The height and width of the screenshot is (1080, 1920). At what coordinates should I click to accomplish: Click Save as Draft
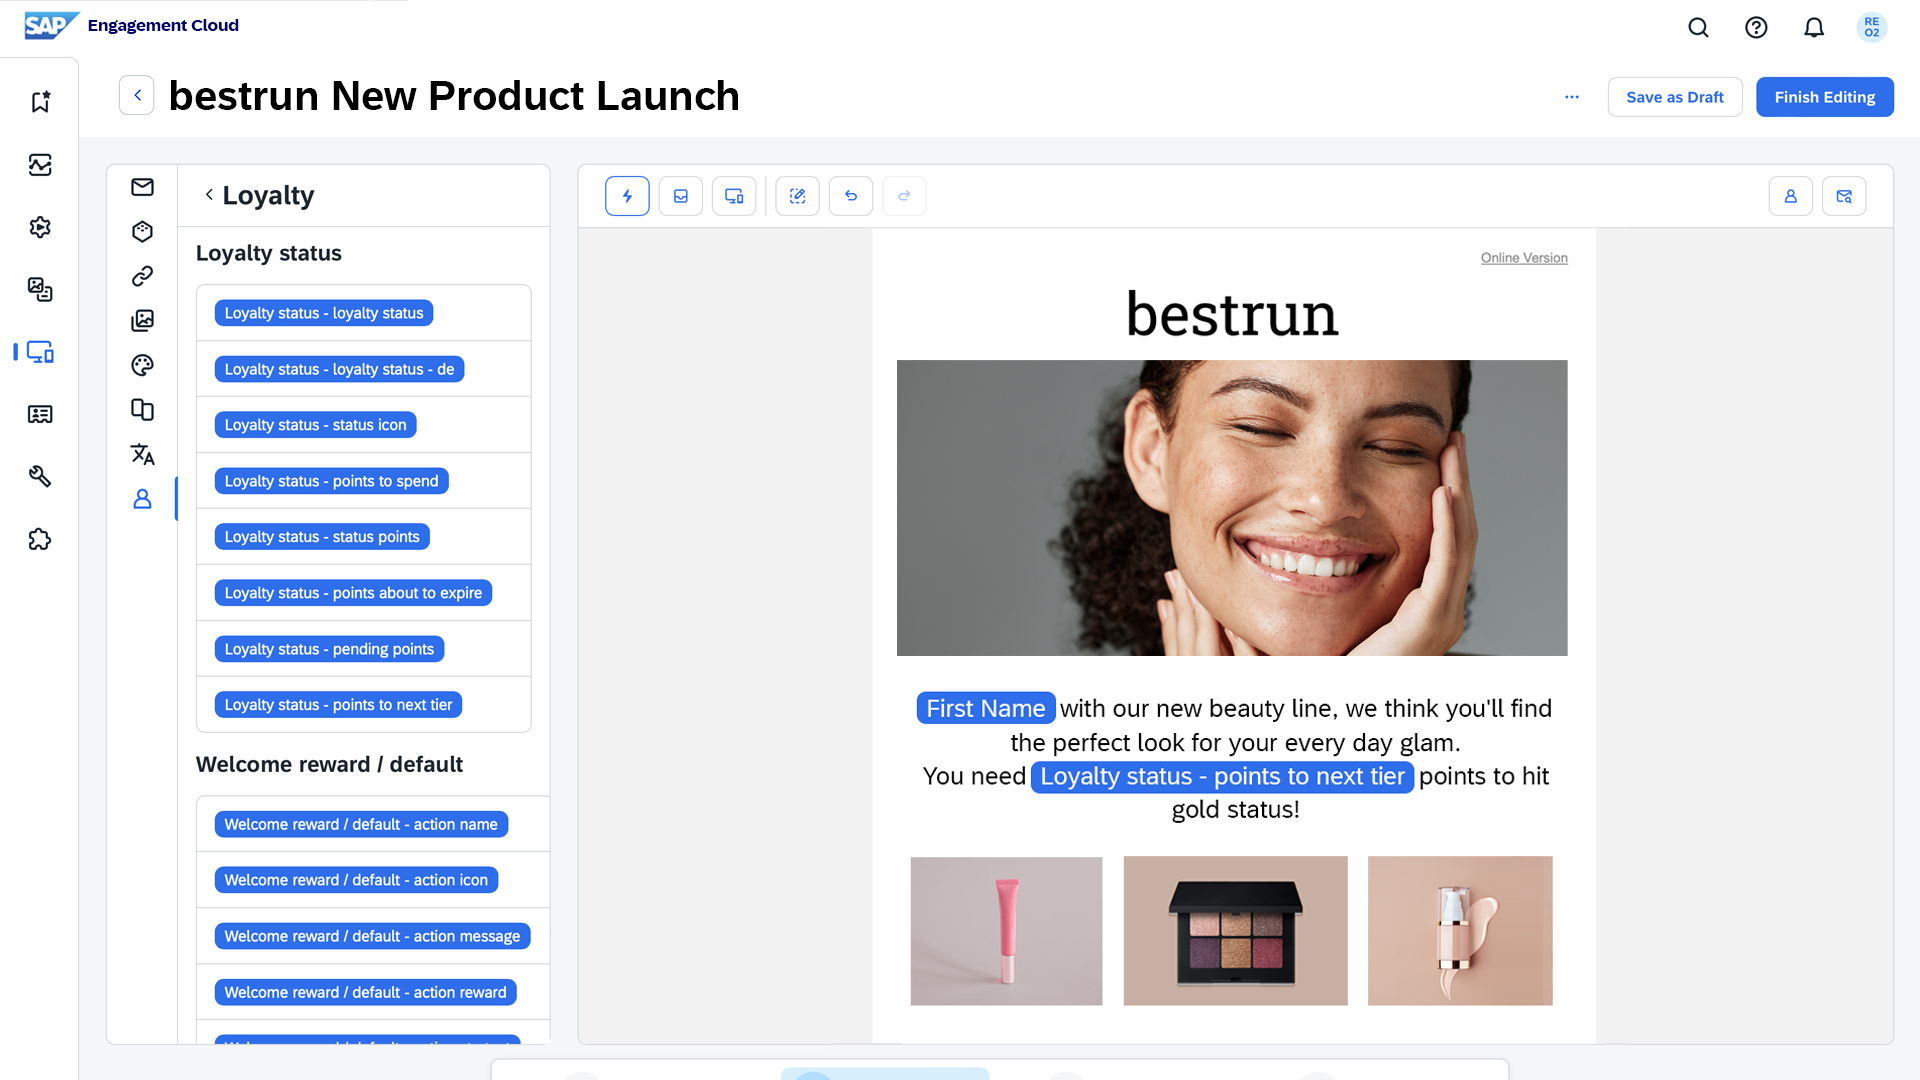click(1675, 97)
